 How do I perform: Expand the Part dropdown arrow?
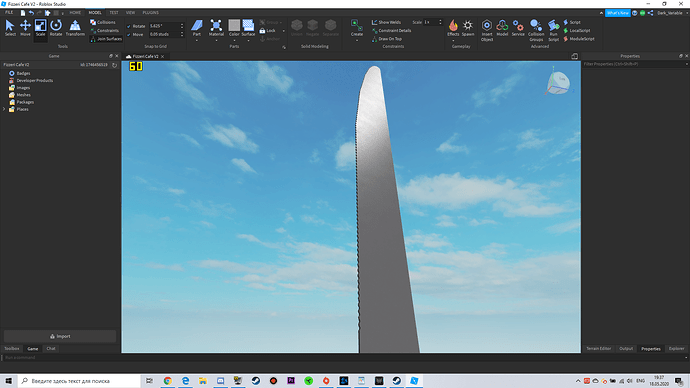[x=197, y=40]
